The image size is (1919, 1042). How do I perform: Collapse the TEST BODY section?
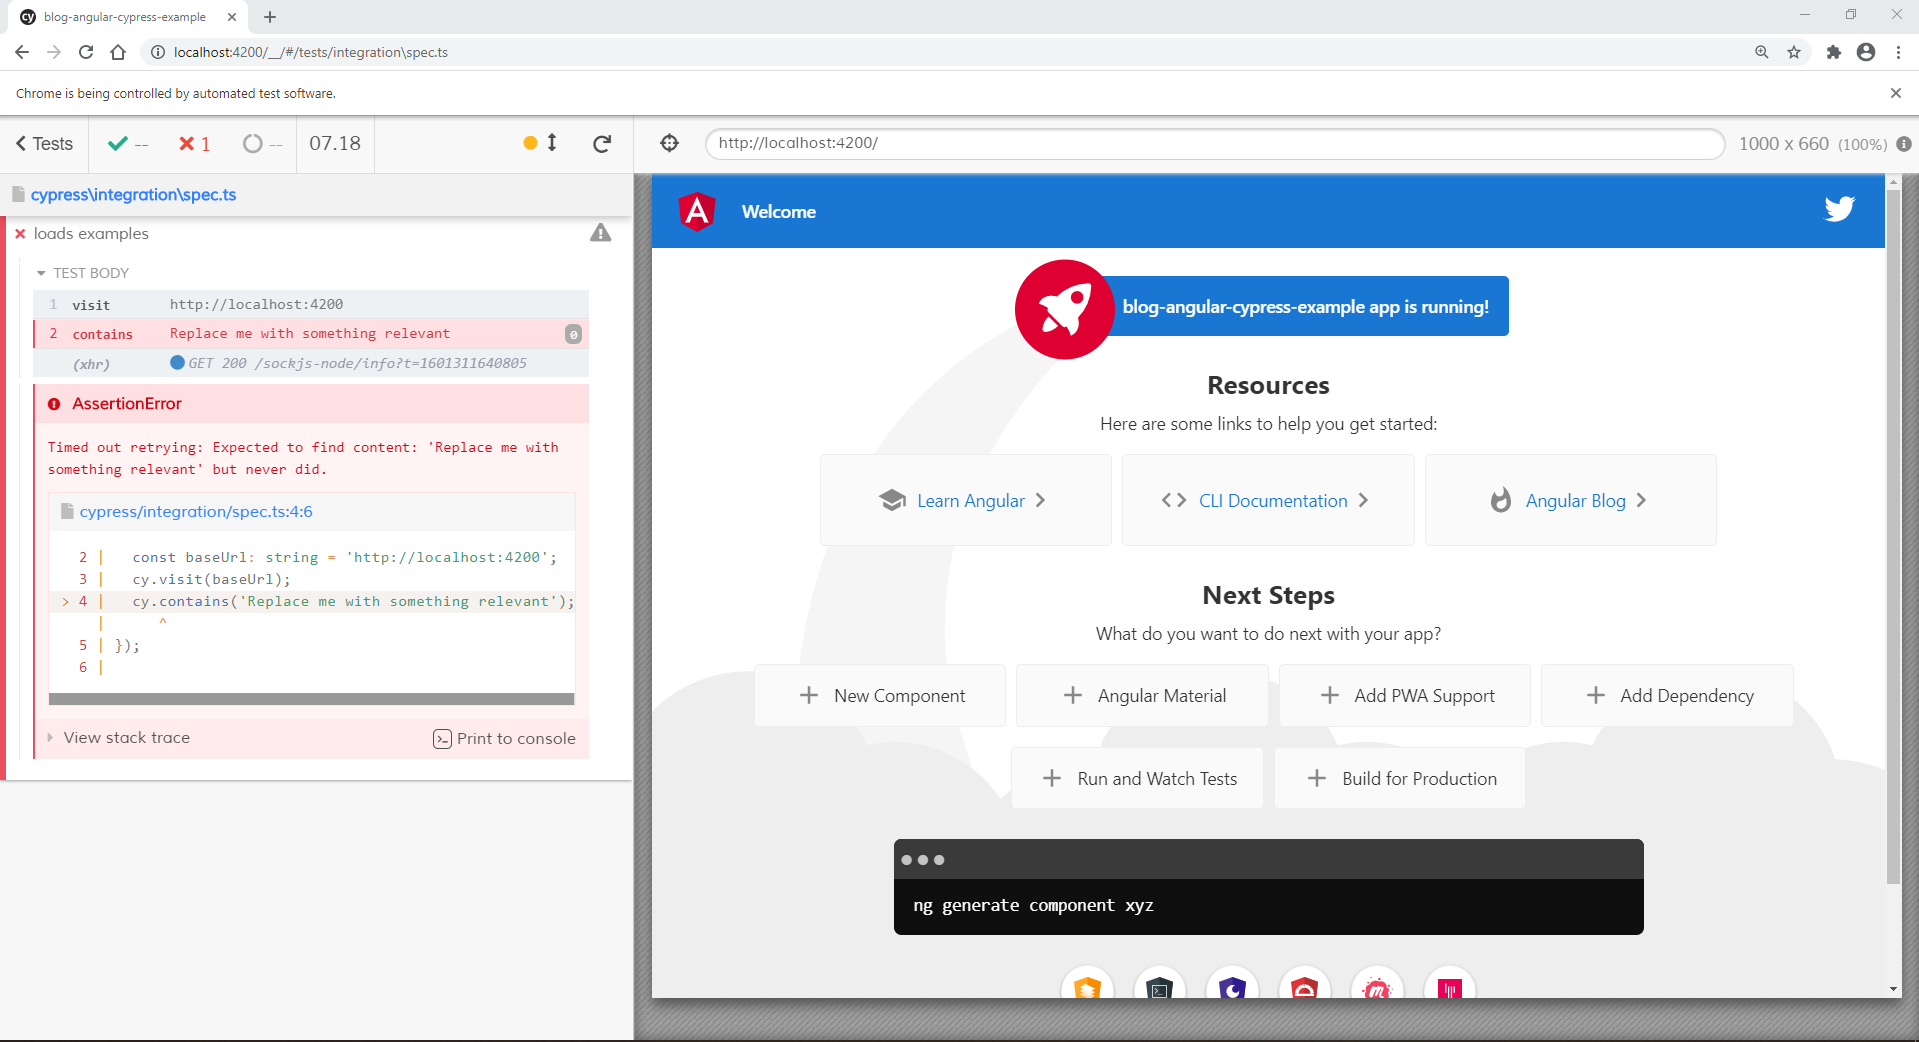[83, 273]
